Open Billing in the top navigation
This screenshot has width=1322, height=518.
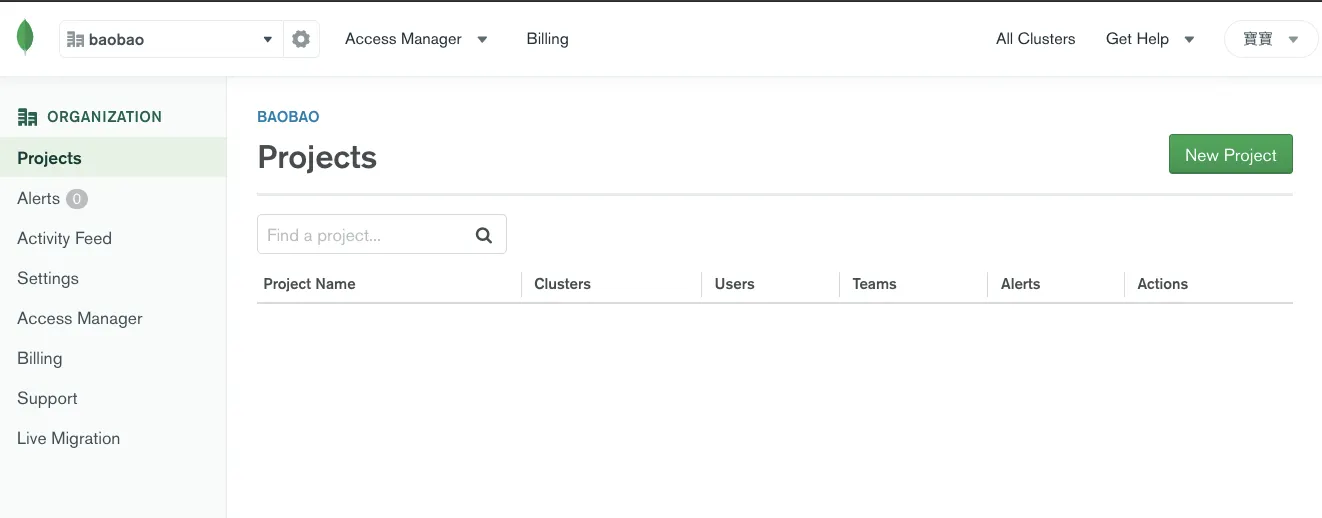(547, 39)
